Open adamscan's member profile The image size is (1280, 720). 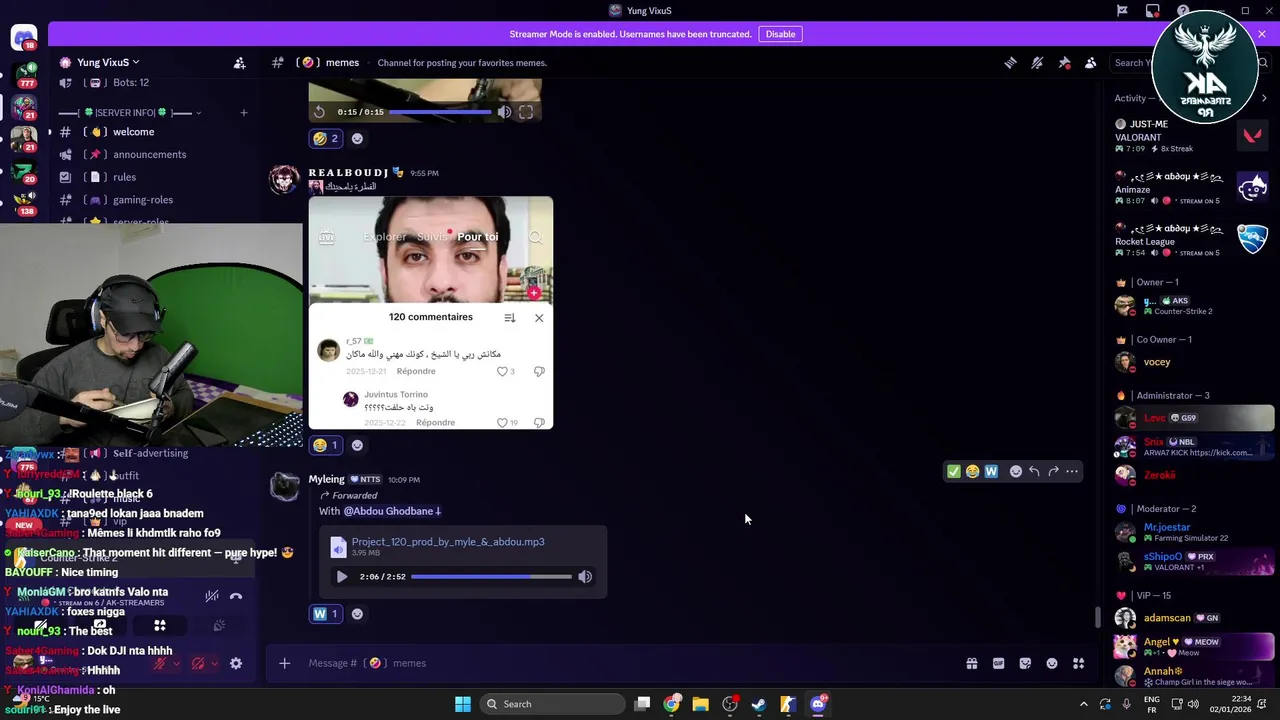point(1194,618)
